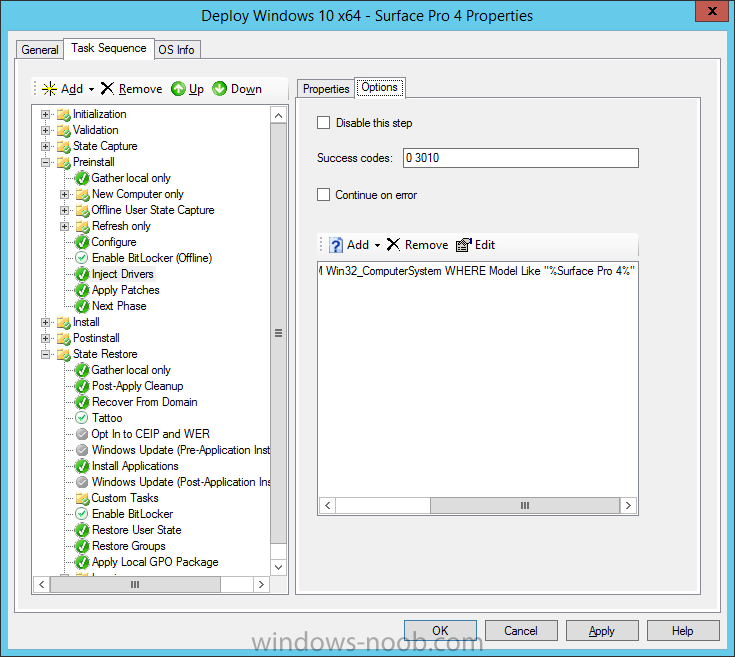Expand Offline User State Capture group
Screen dimensions: 735x657
65,210
